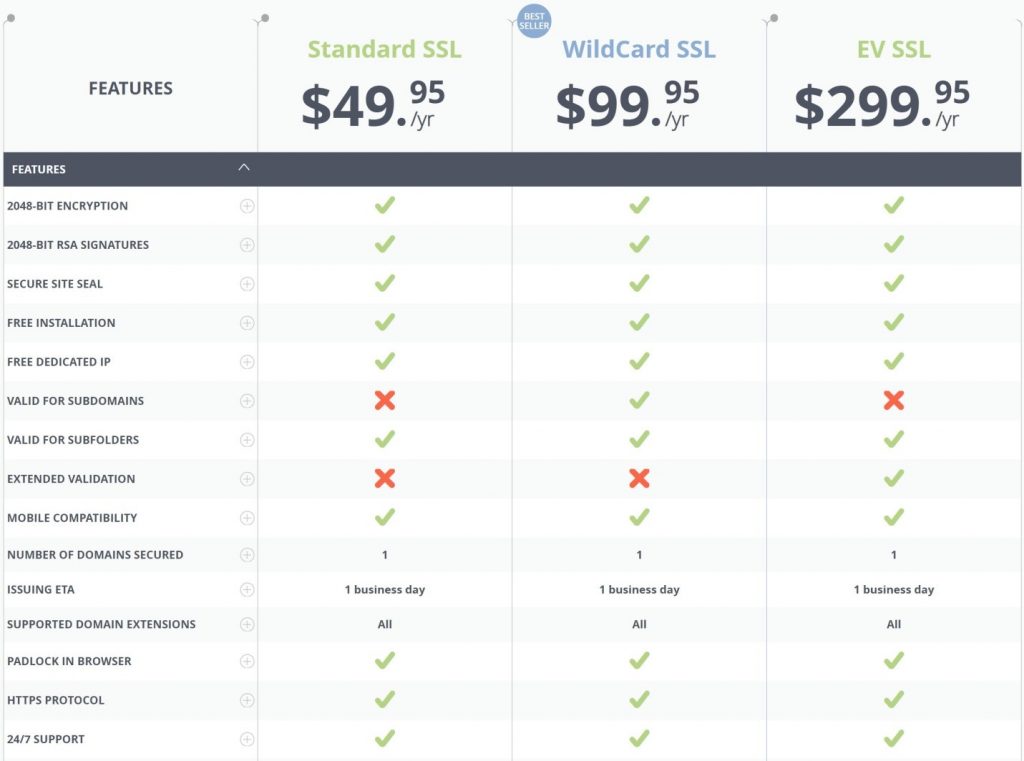1024x761 pixels.
Task: Click the $299.95/yr price
Action: point(882,103)
